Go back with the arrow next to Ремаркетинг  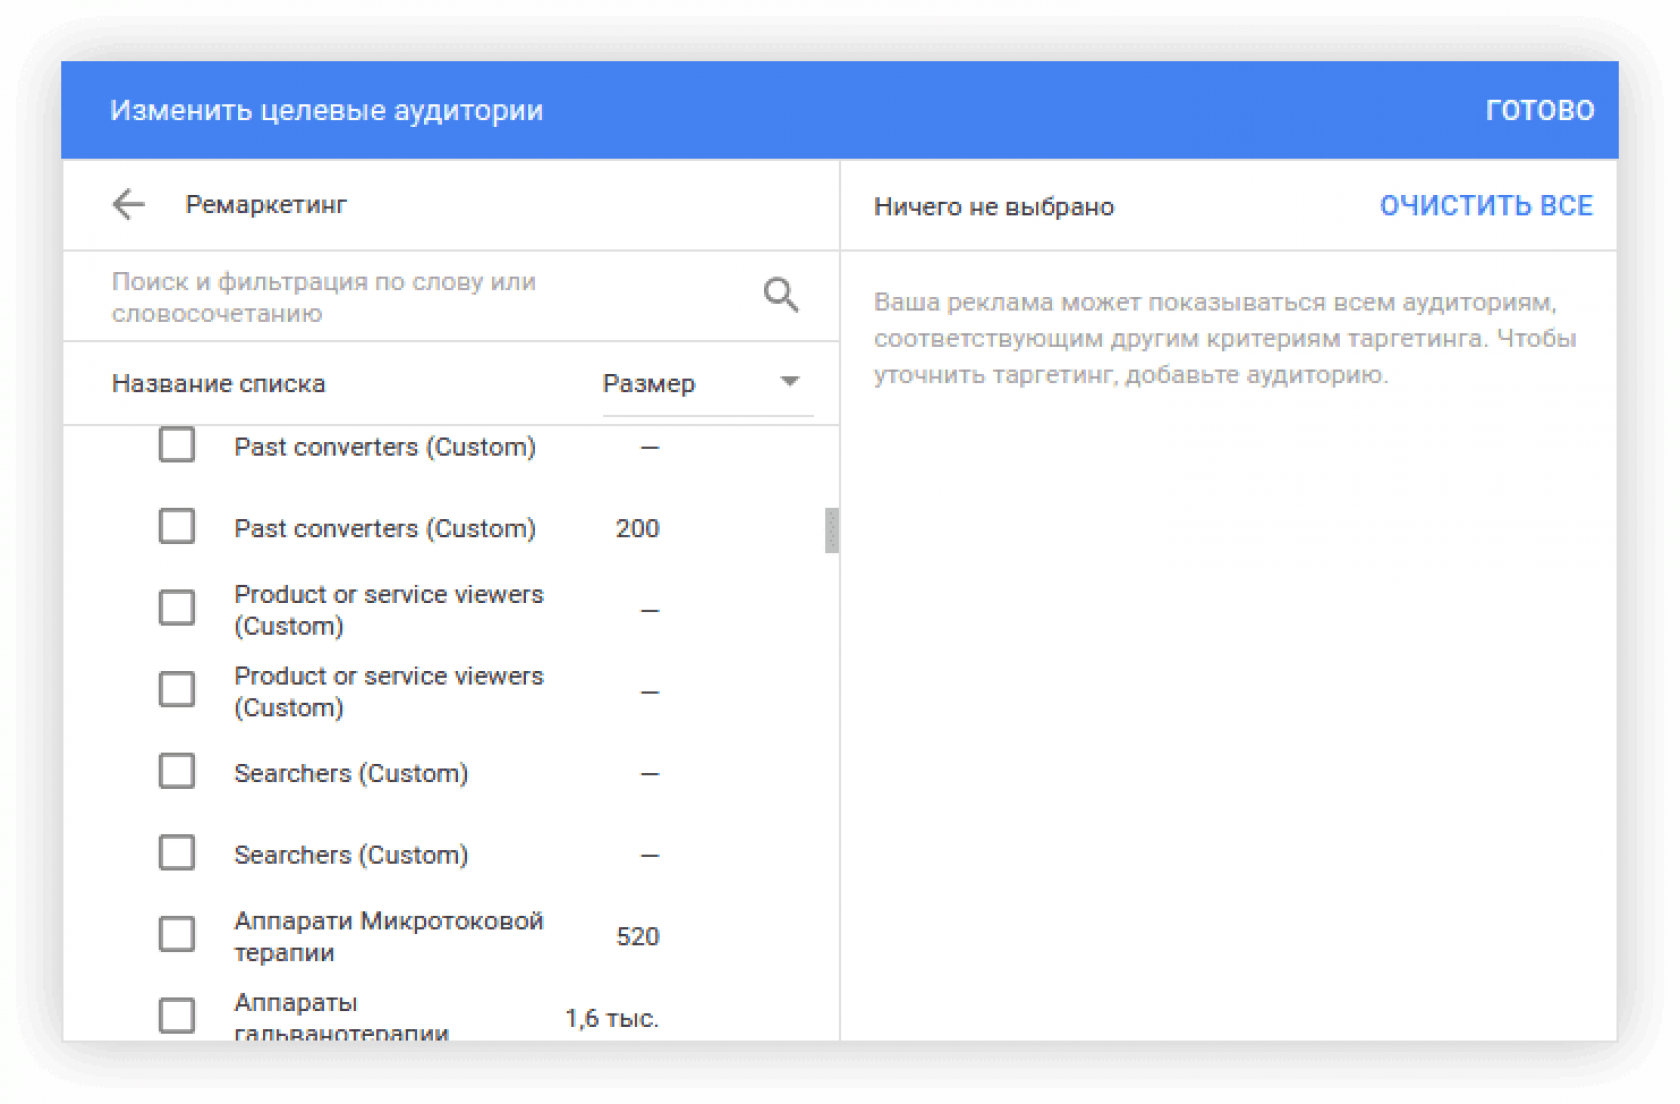pos(128,205)
